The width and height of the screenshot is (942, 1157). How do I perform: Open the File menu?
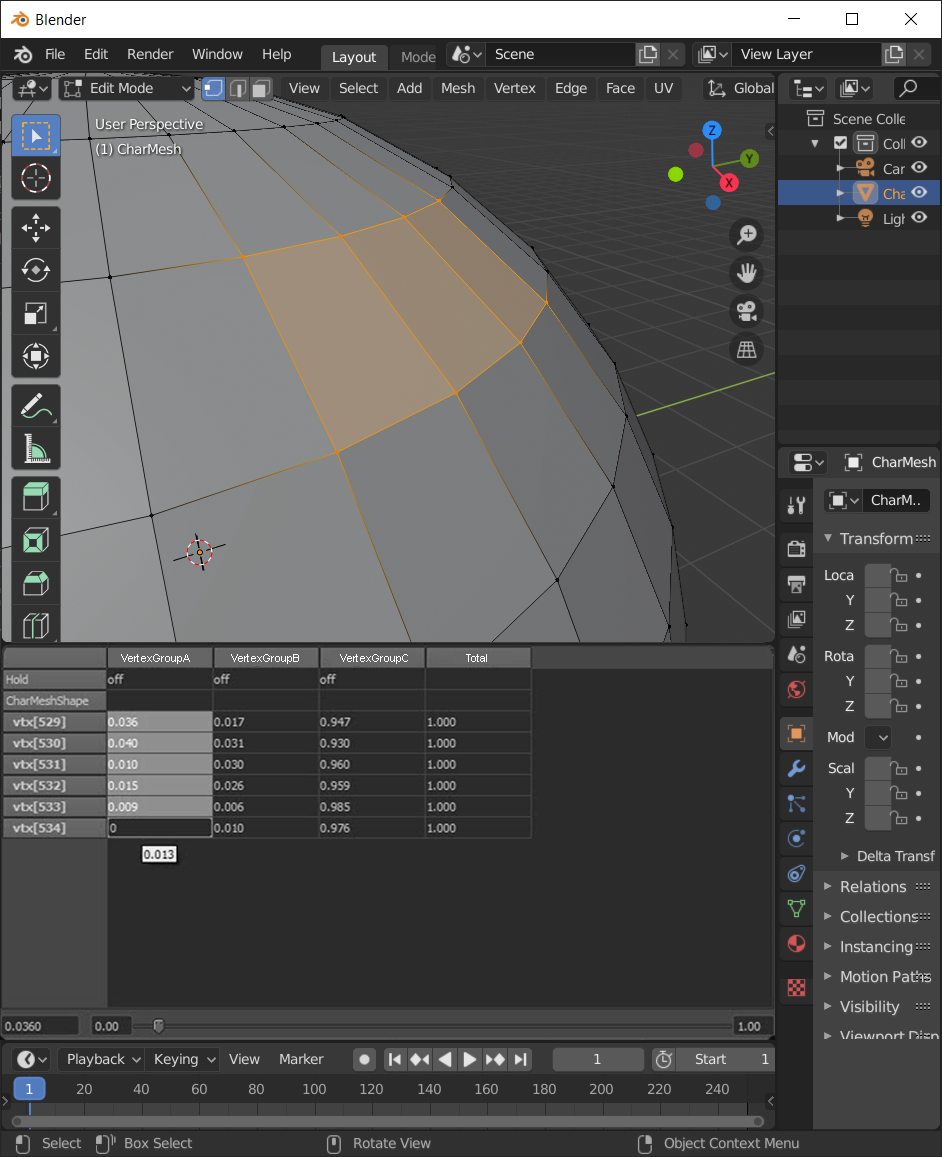click(x=55, y=55)
